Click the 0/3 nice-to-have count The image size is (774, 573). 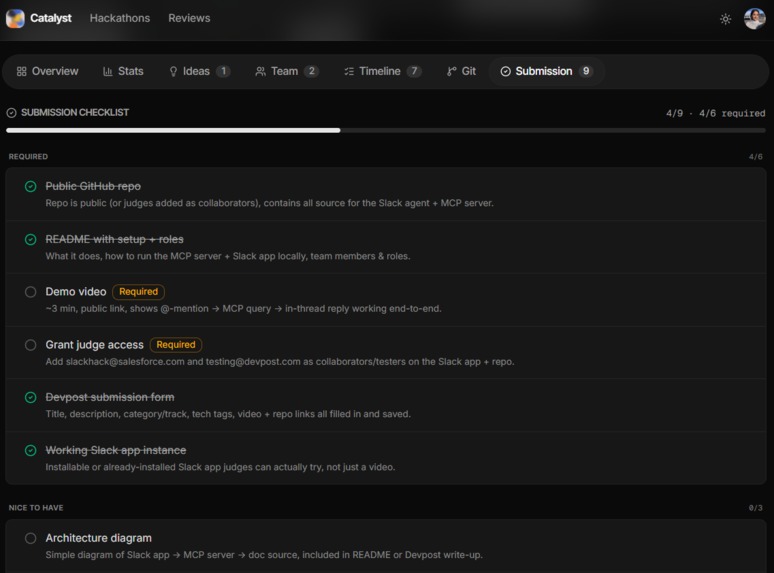click(755, 508)
